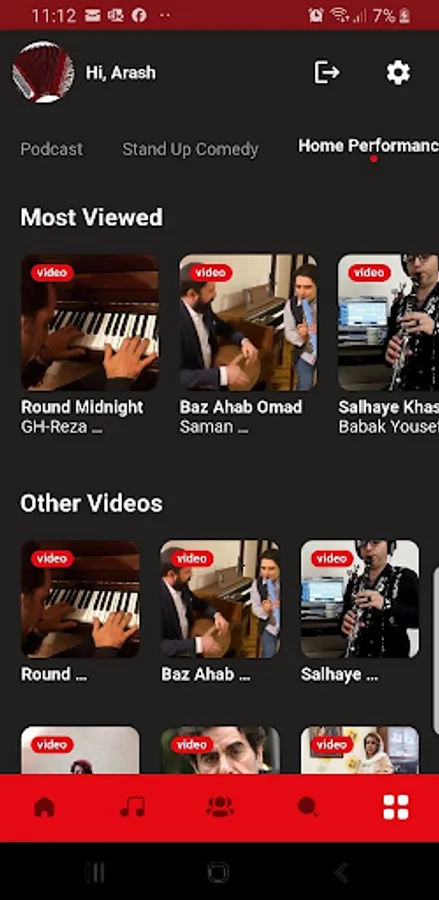Open the music note tab

click(132, 806)
